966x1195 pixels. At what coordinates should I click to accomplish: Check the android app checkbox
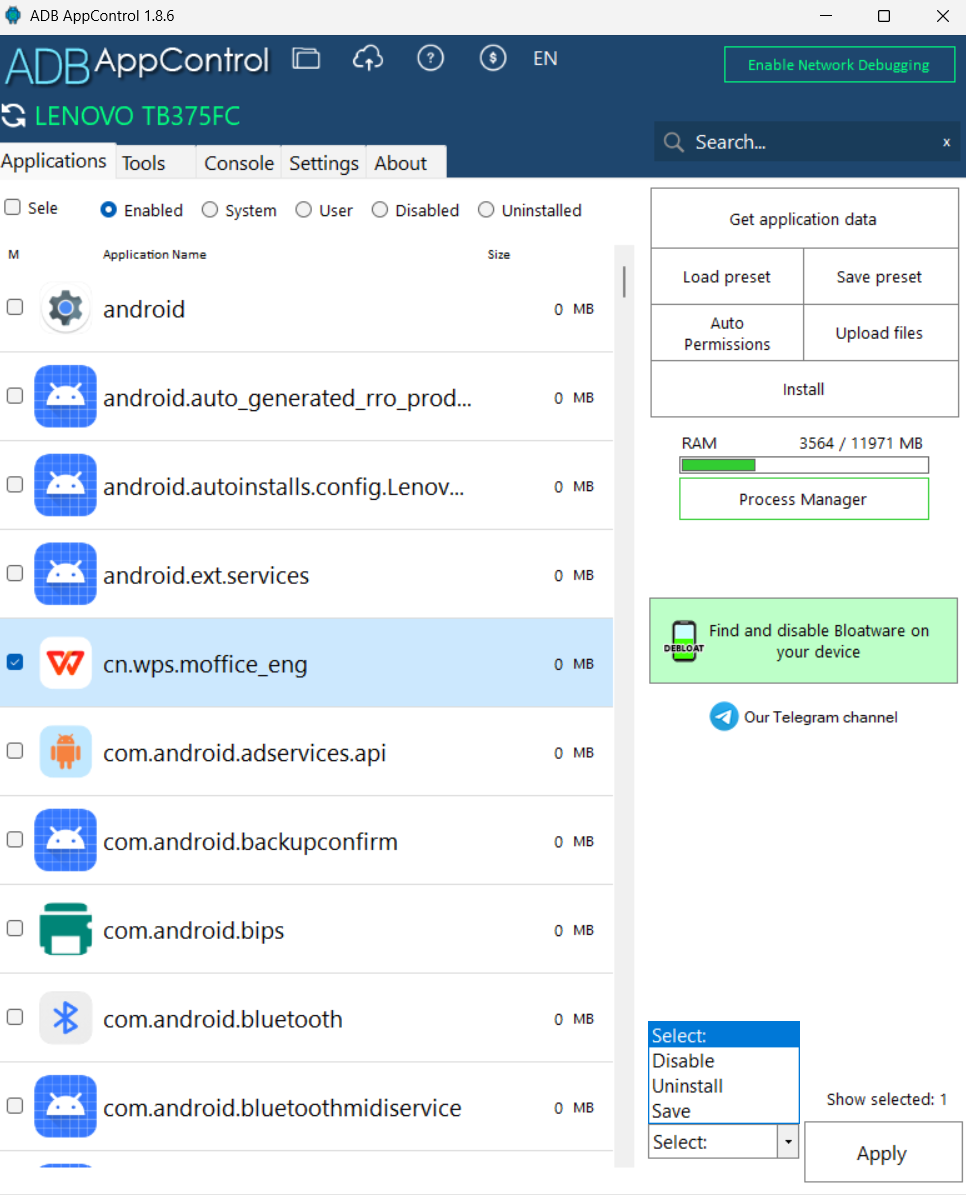pos(14,307)
